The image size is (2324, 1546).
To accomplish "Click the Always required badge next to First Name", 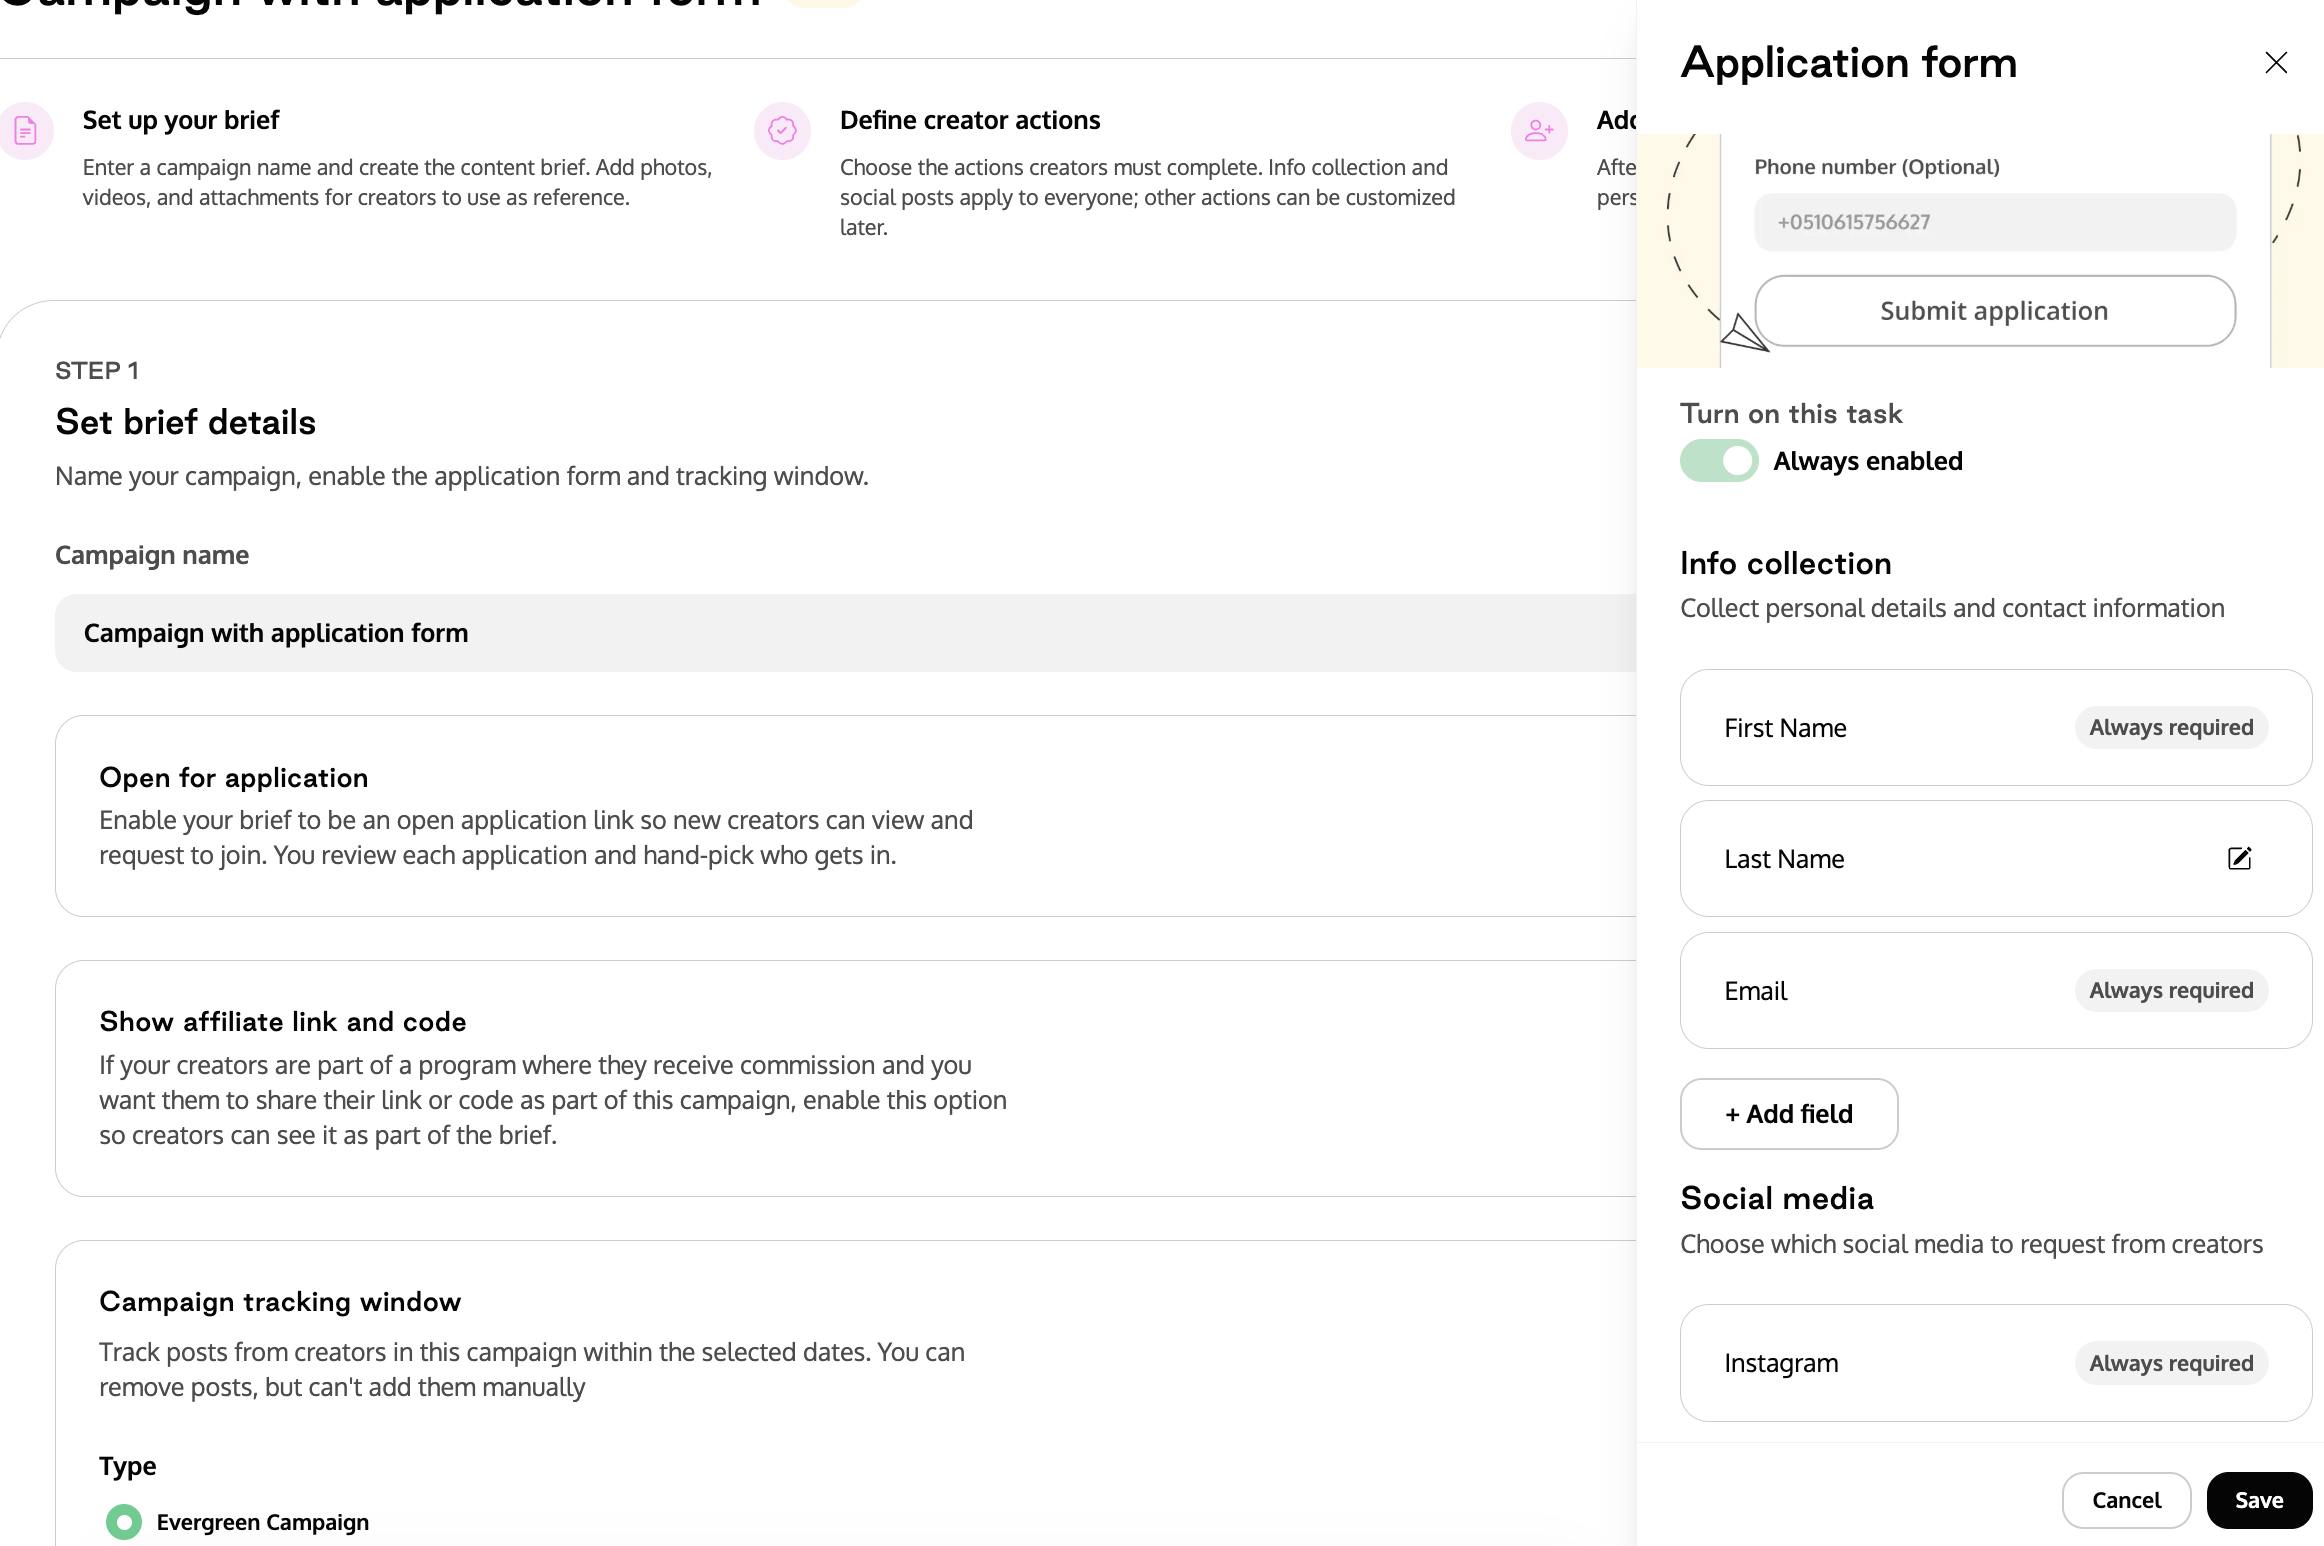I will click(2171, 727).
